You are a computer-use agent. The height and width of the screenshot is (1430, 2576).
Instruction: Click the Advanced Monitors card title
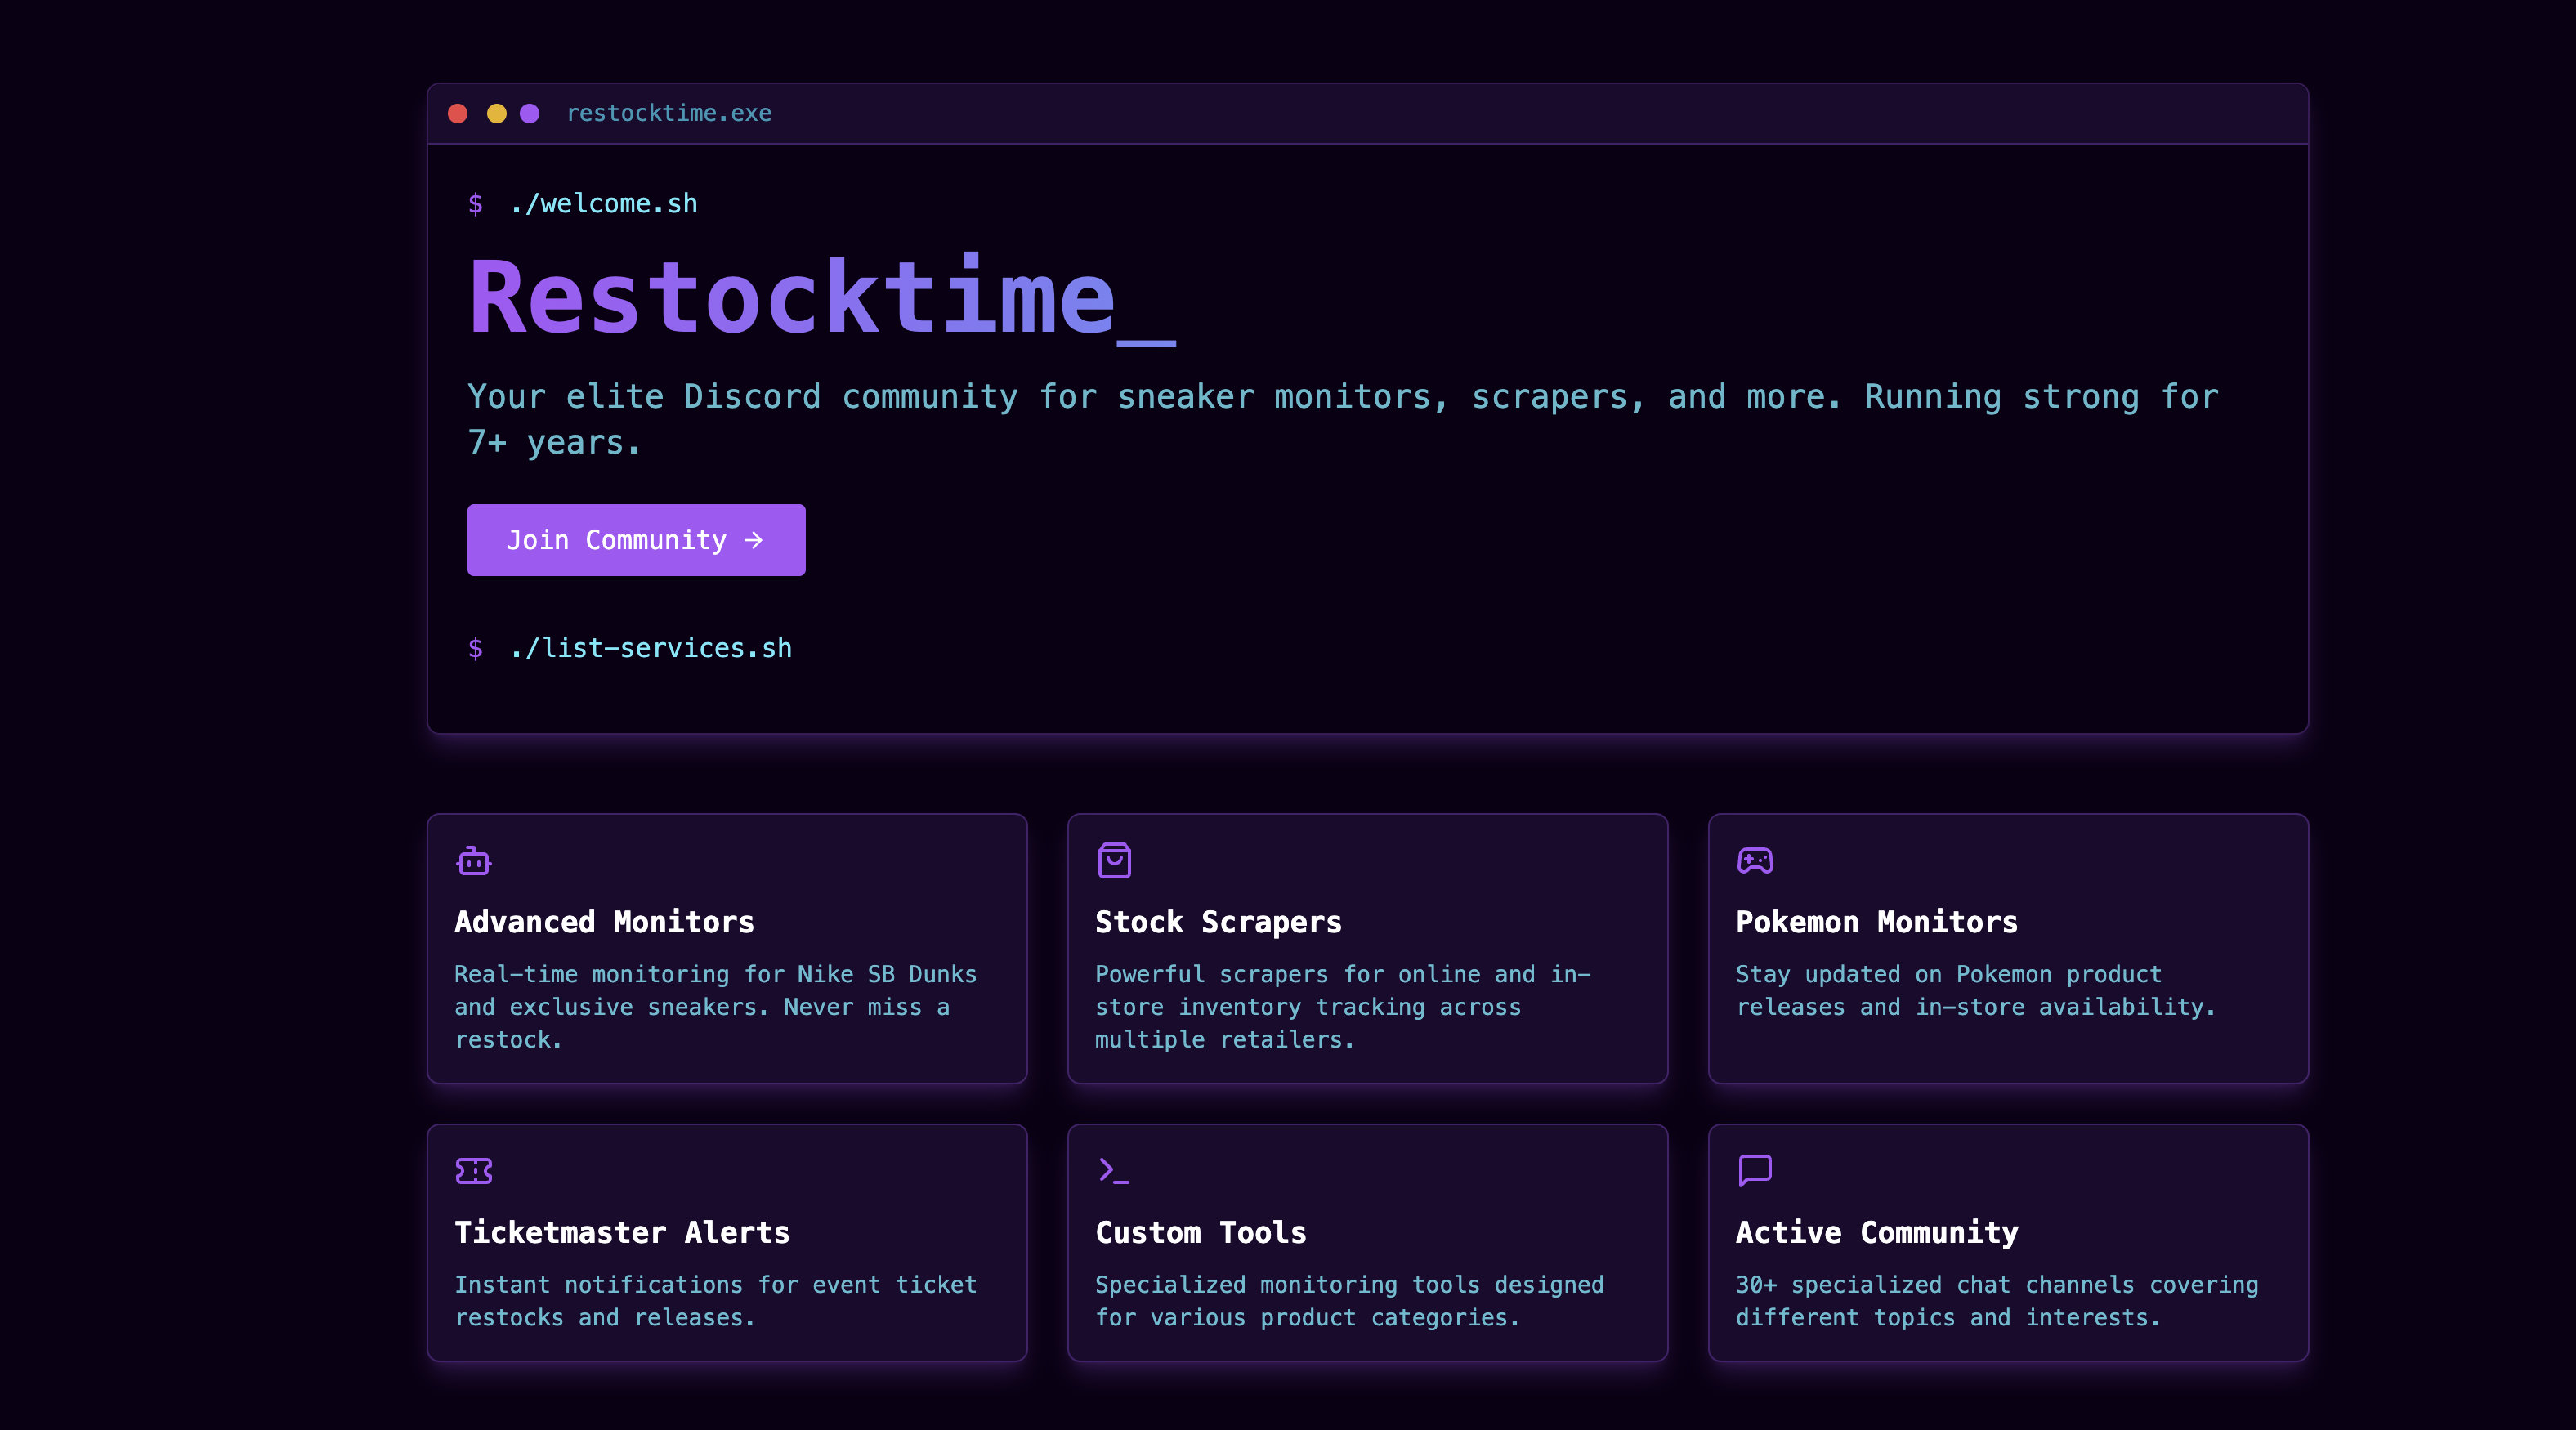click(604, 922)
